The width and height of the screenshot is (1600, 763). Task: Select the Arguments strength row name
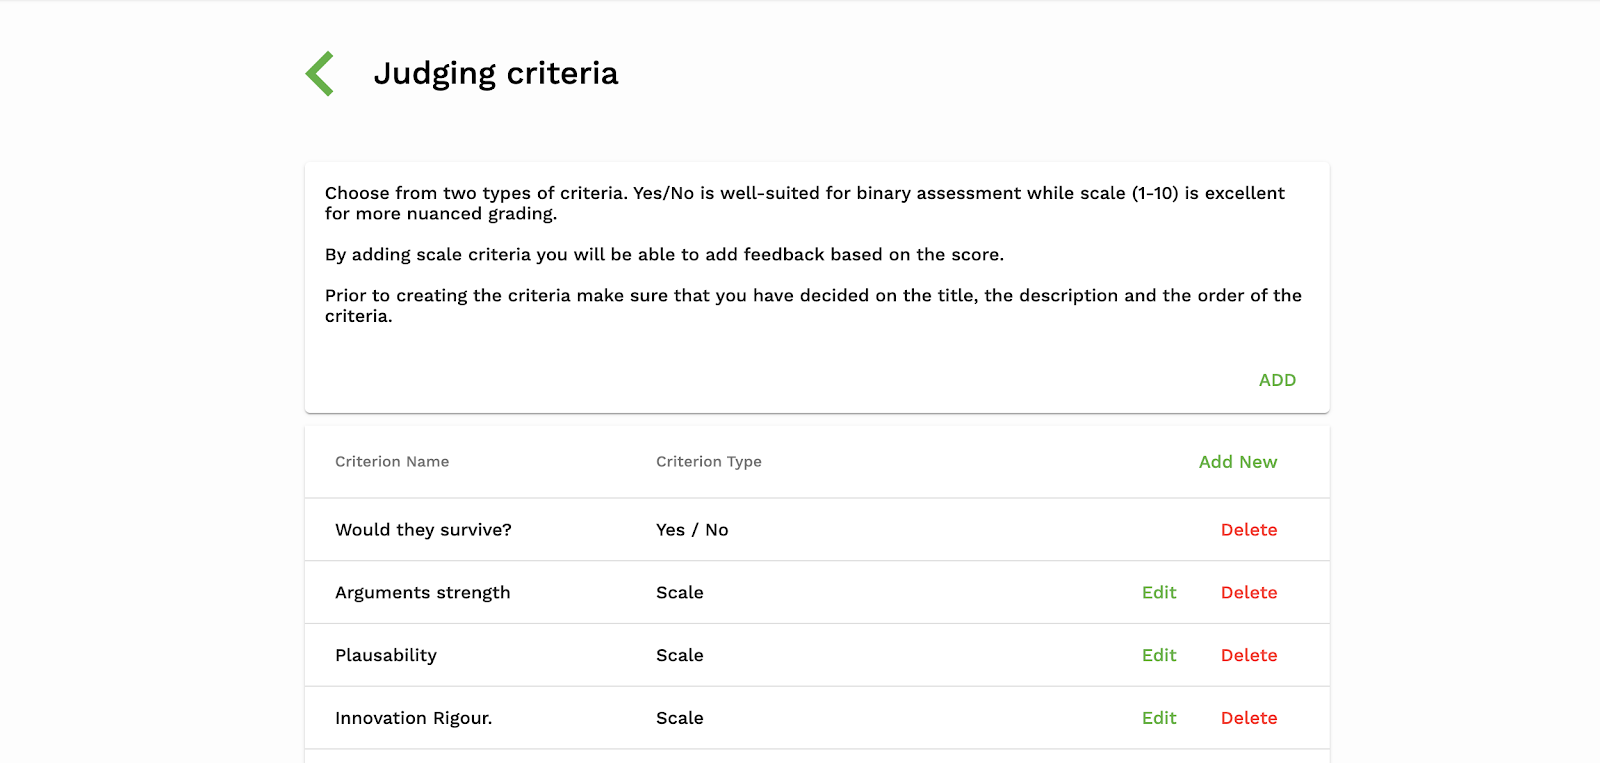(x=422, y=593)
